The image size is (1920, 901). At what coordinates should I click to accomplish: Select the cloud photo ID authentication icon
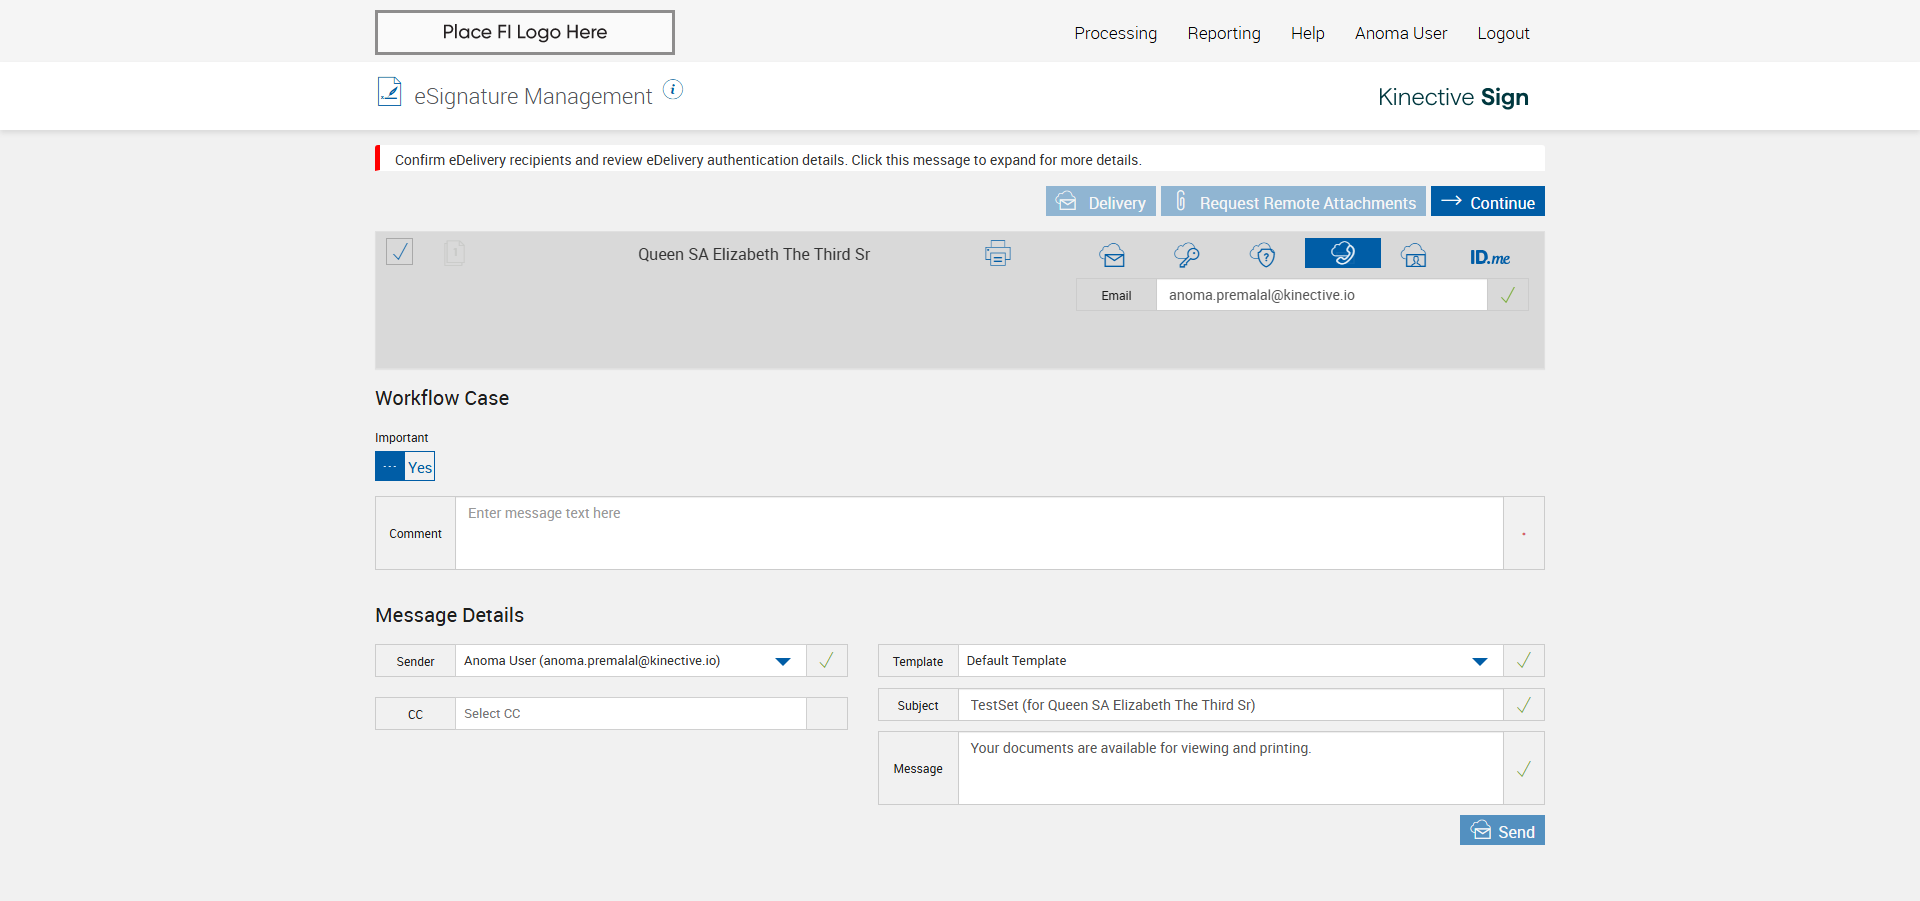(1414, 255)
